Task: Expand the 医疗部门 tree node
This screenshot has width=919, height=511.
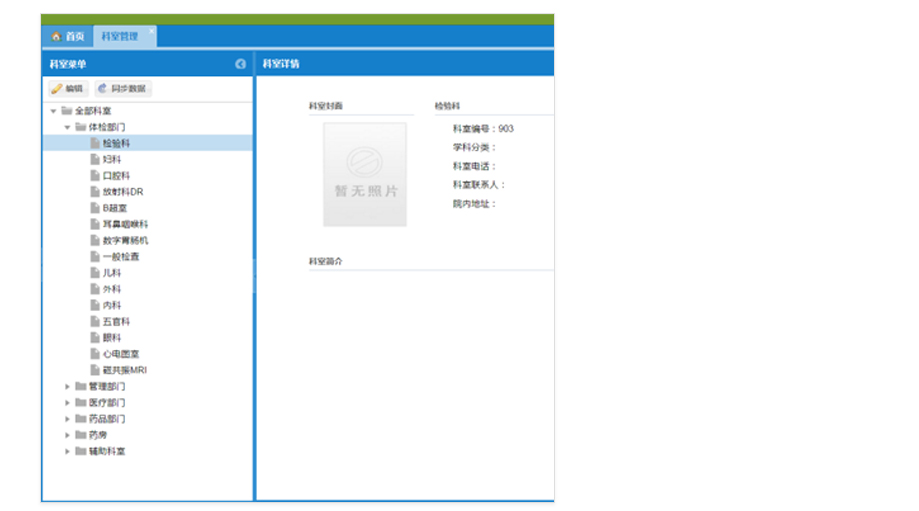Action: (68, 403)
